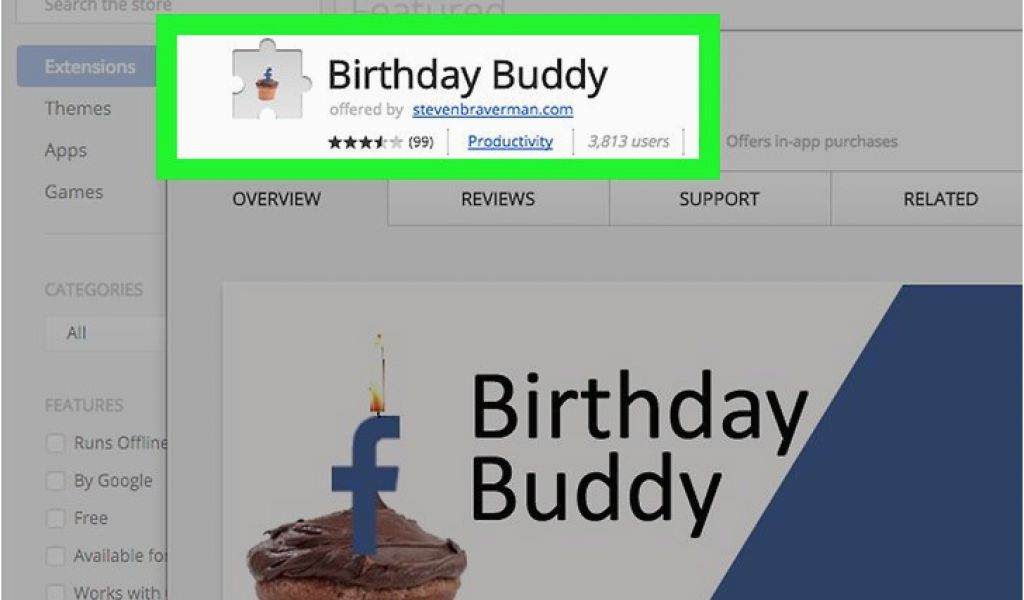Click the Search the store field

pyautogui.click(x=168, y=9)
